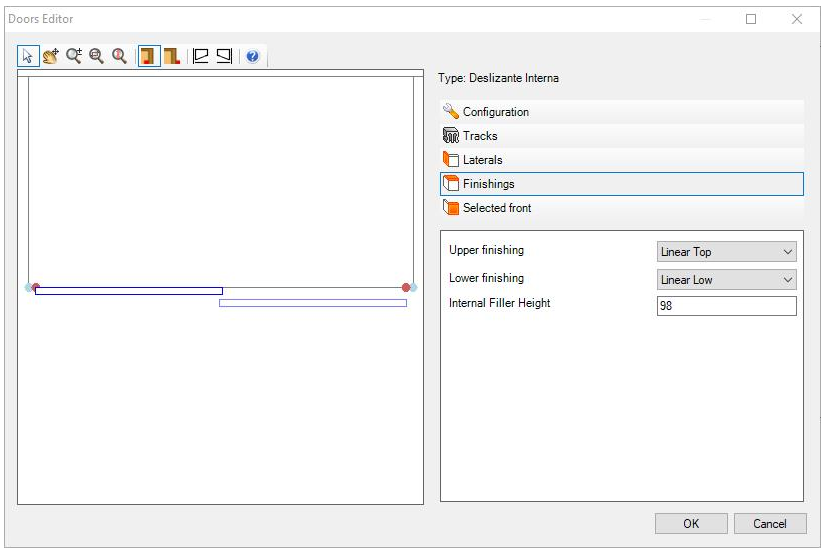Click the red dot at left door end
Image resolution: width=828 pixels, height=558 pixels.
[x=35, y=287]
